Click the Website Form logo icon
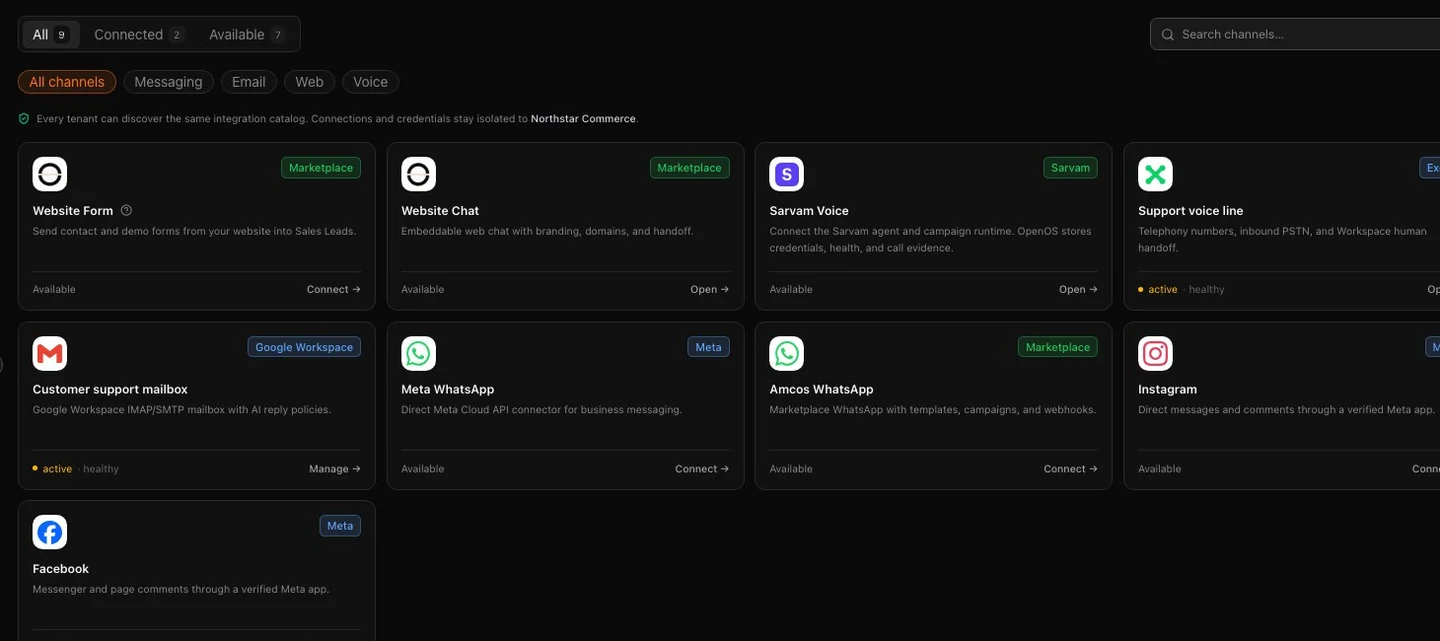 [50, 174]
